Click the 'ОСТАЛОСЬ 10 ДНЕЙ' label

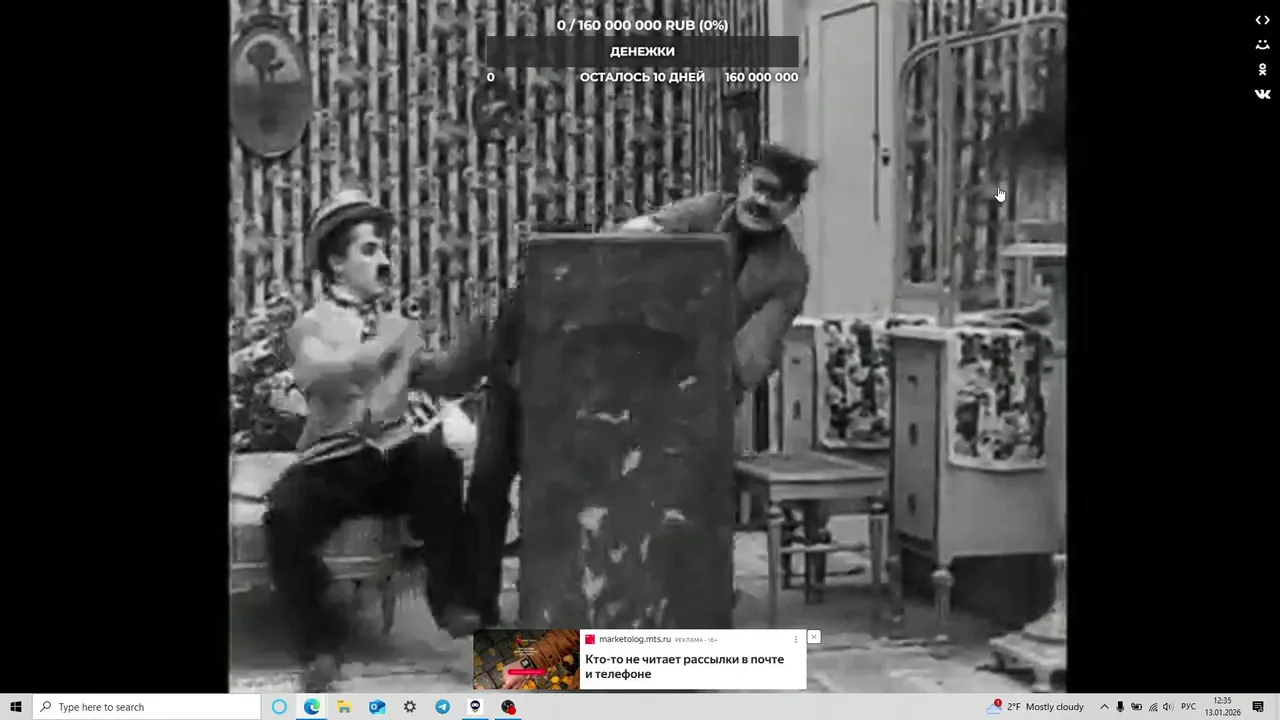[642, 77]
